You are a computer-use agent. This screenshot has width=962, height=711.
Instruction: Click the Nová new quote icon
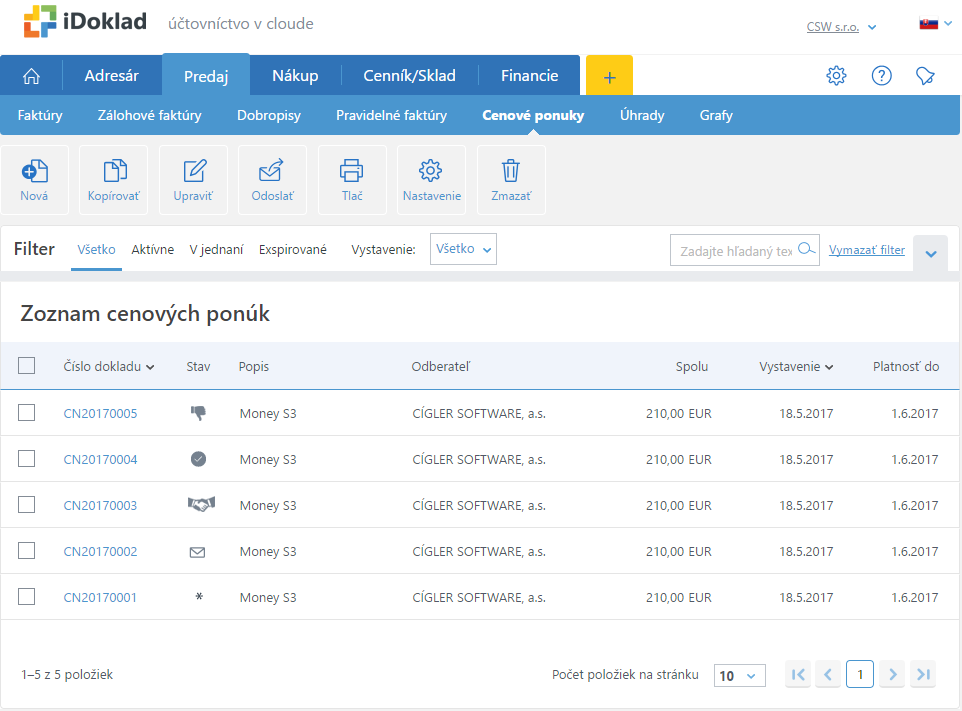pyautogui.click(x=34, y=171)
